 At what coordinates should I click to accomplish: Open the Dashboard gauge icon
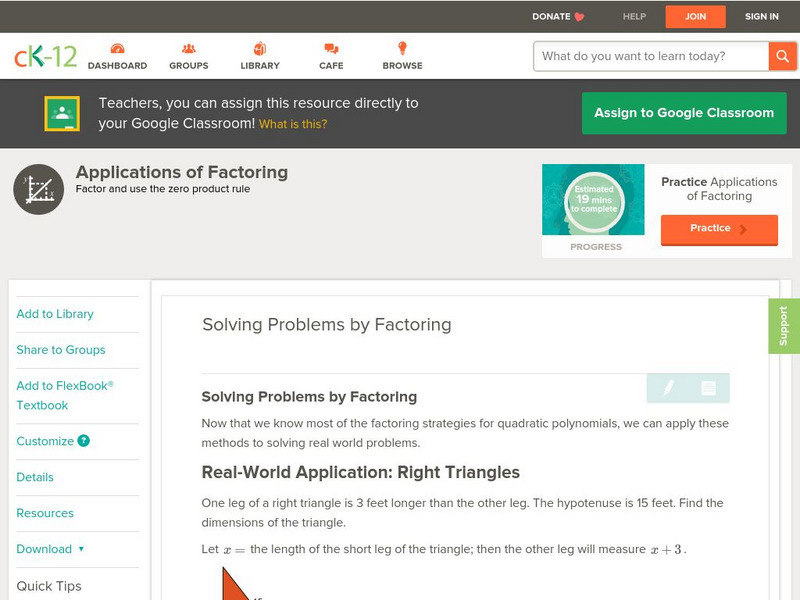pyautogui.click(x=117, y=48)
